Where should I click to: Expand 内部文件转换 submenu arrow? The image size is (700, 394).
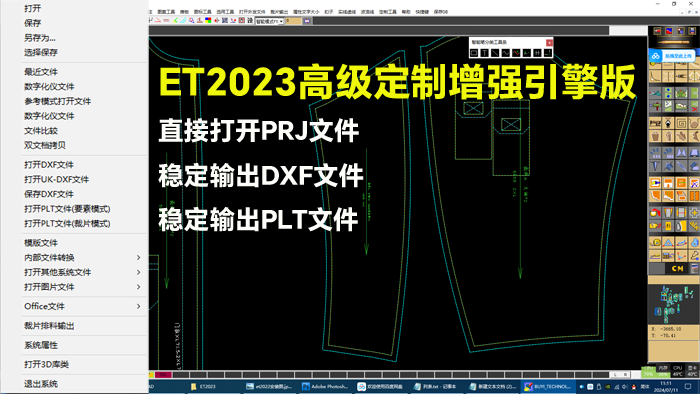(x=138, y=257)
